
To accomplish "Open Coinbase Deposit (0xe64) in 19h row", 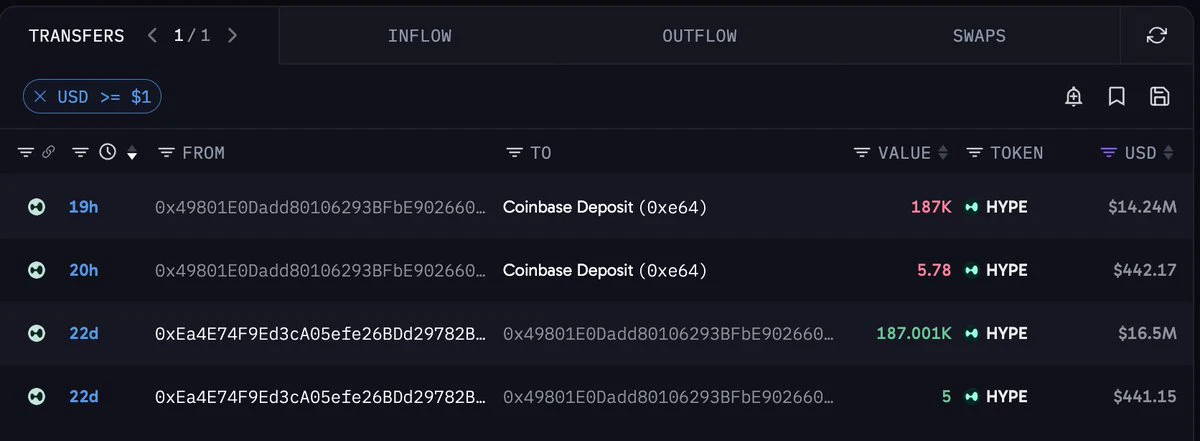I will point(605,208).
